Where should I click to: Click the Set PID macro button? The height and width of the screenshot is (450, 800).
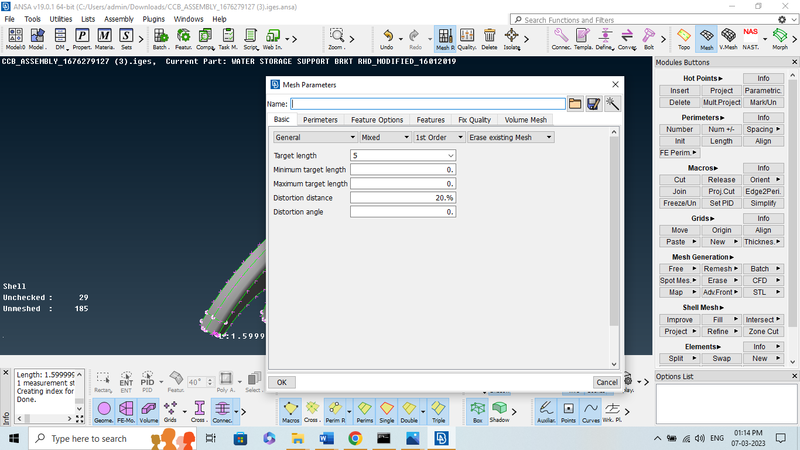[721, 203]
